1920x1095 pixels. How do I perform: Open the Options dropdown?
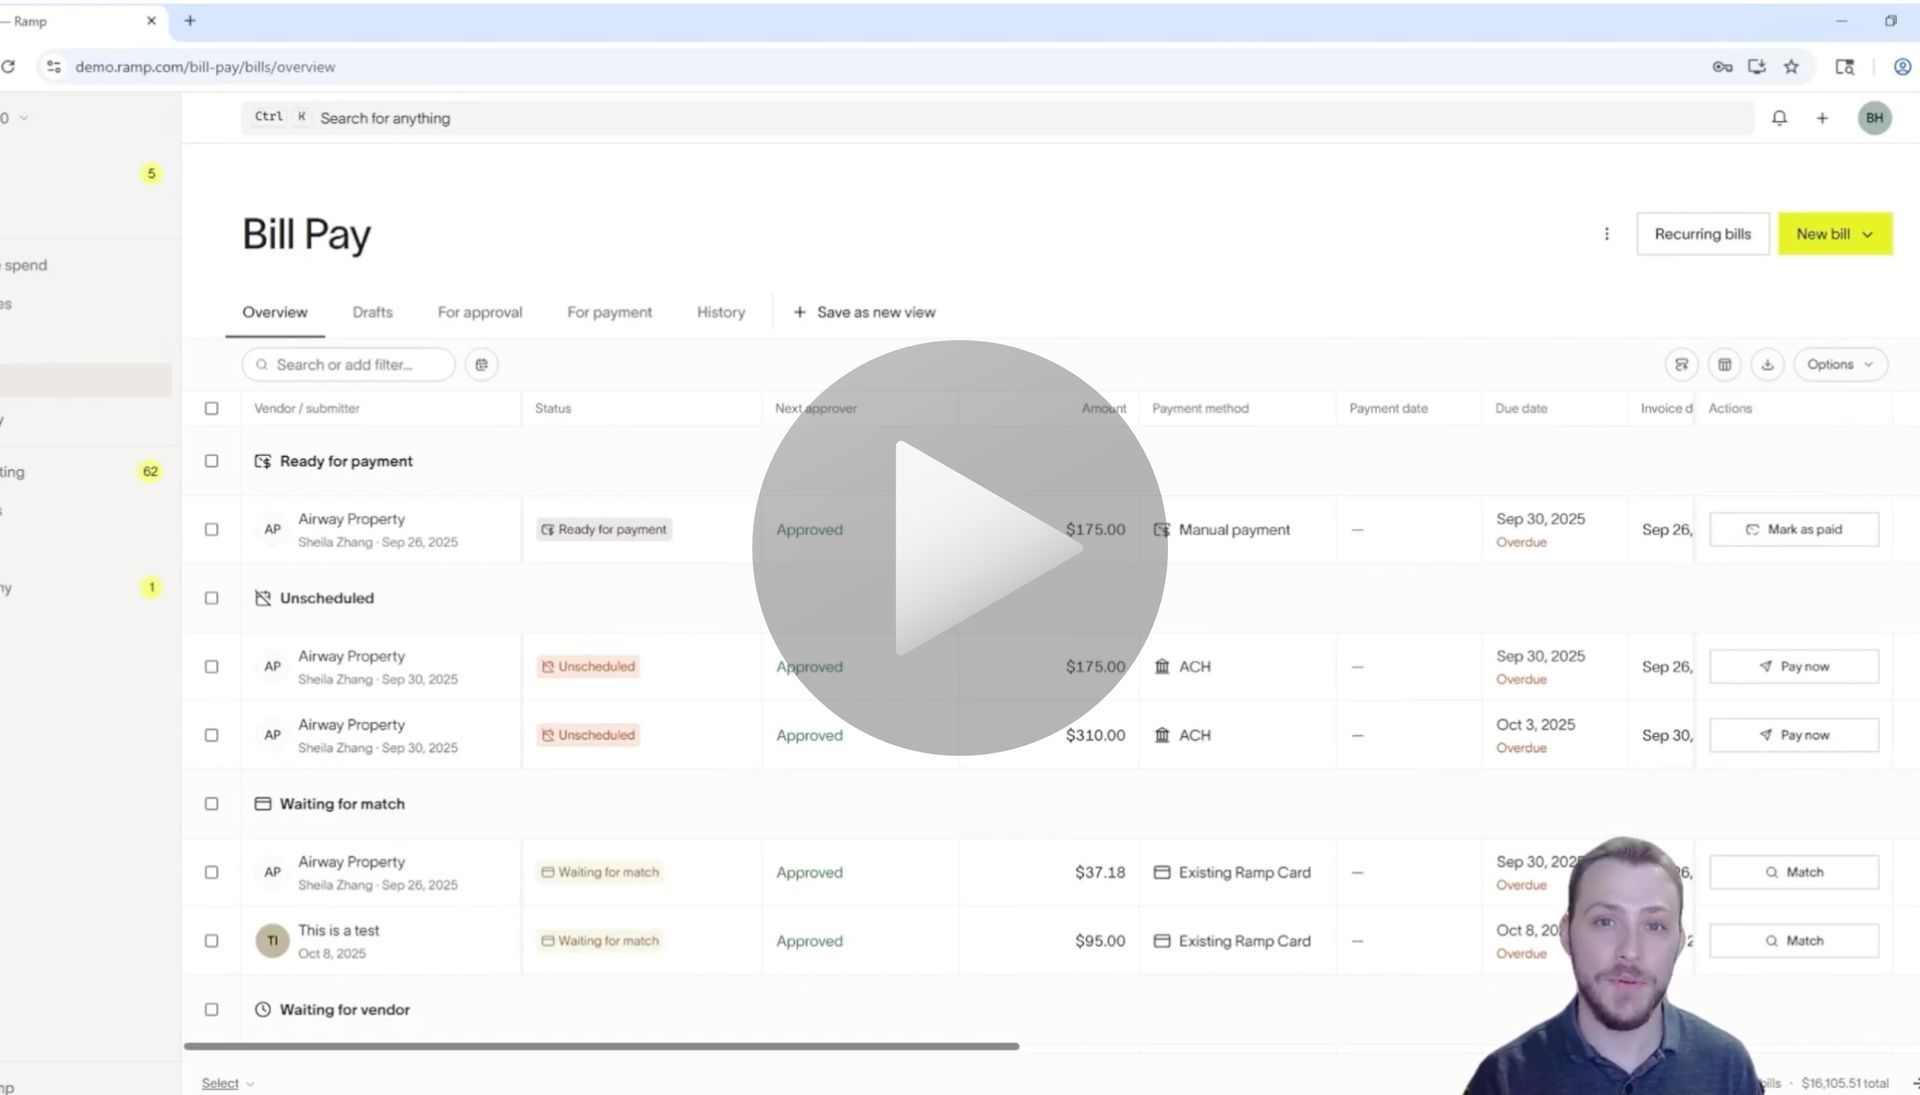click(1840, 364)
